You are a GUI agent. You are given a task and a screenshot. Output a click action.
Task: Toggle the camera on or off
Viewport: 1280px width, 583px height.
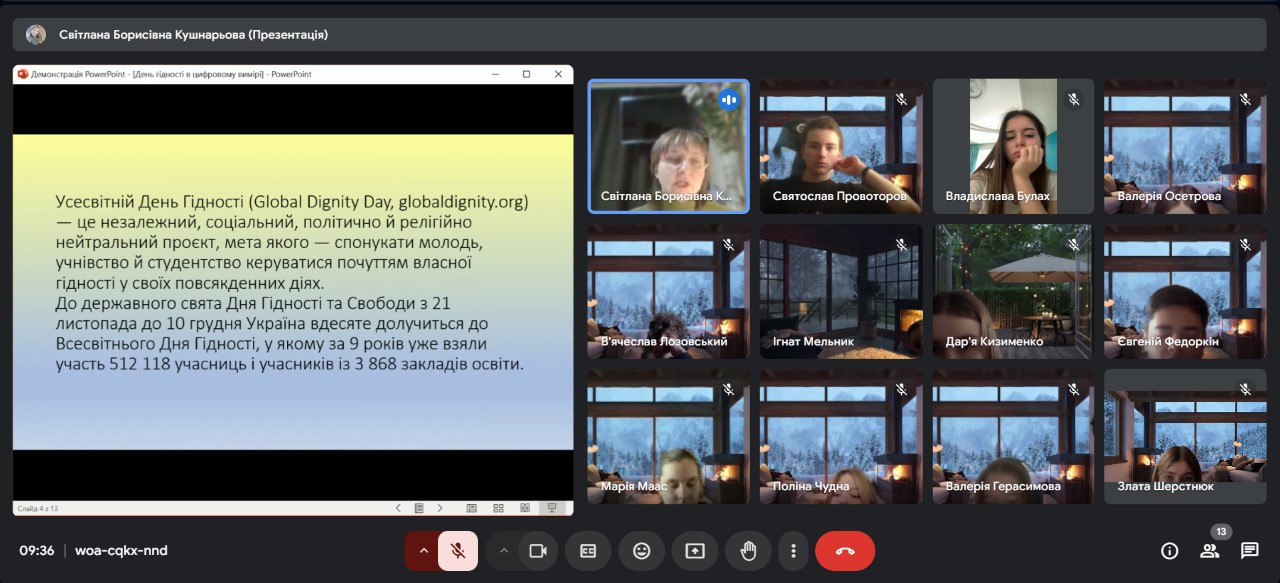538,551
